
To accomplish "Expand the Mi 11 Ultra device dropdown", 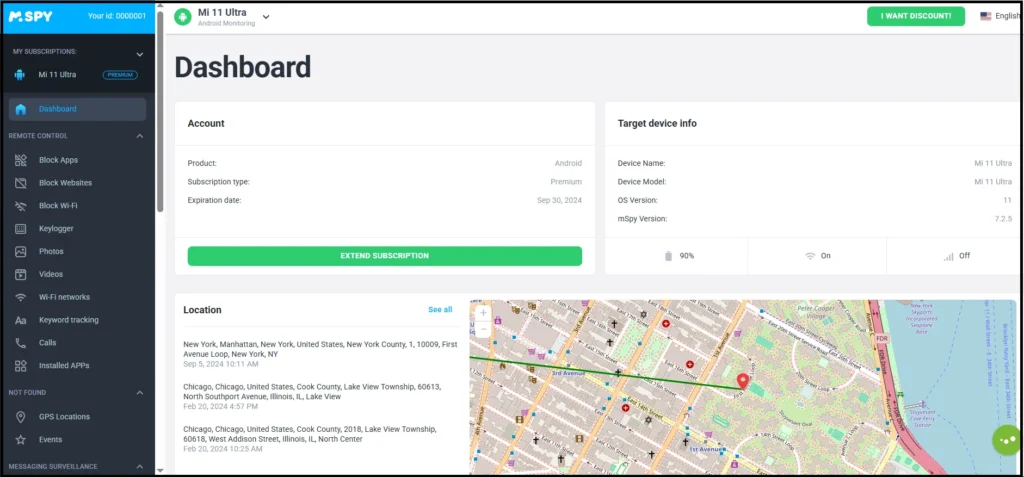I will tap(266, 17).
